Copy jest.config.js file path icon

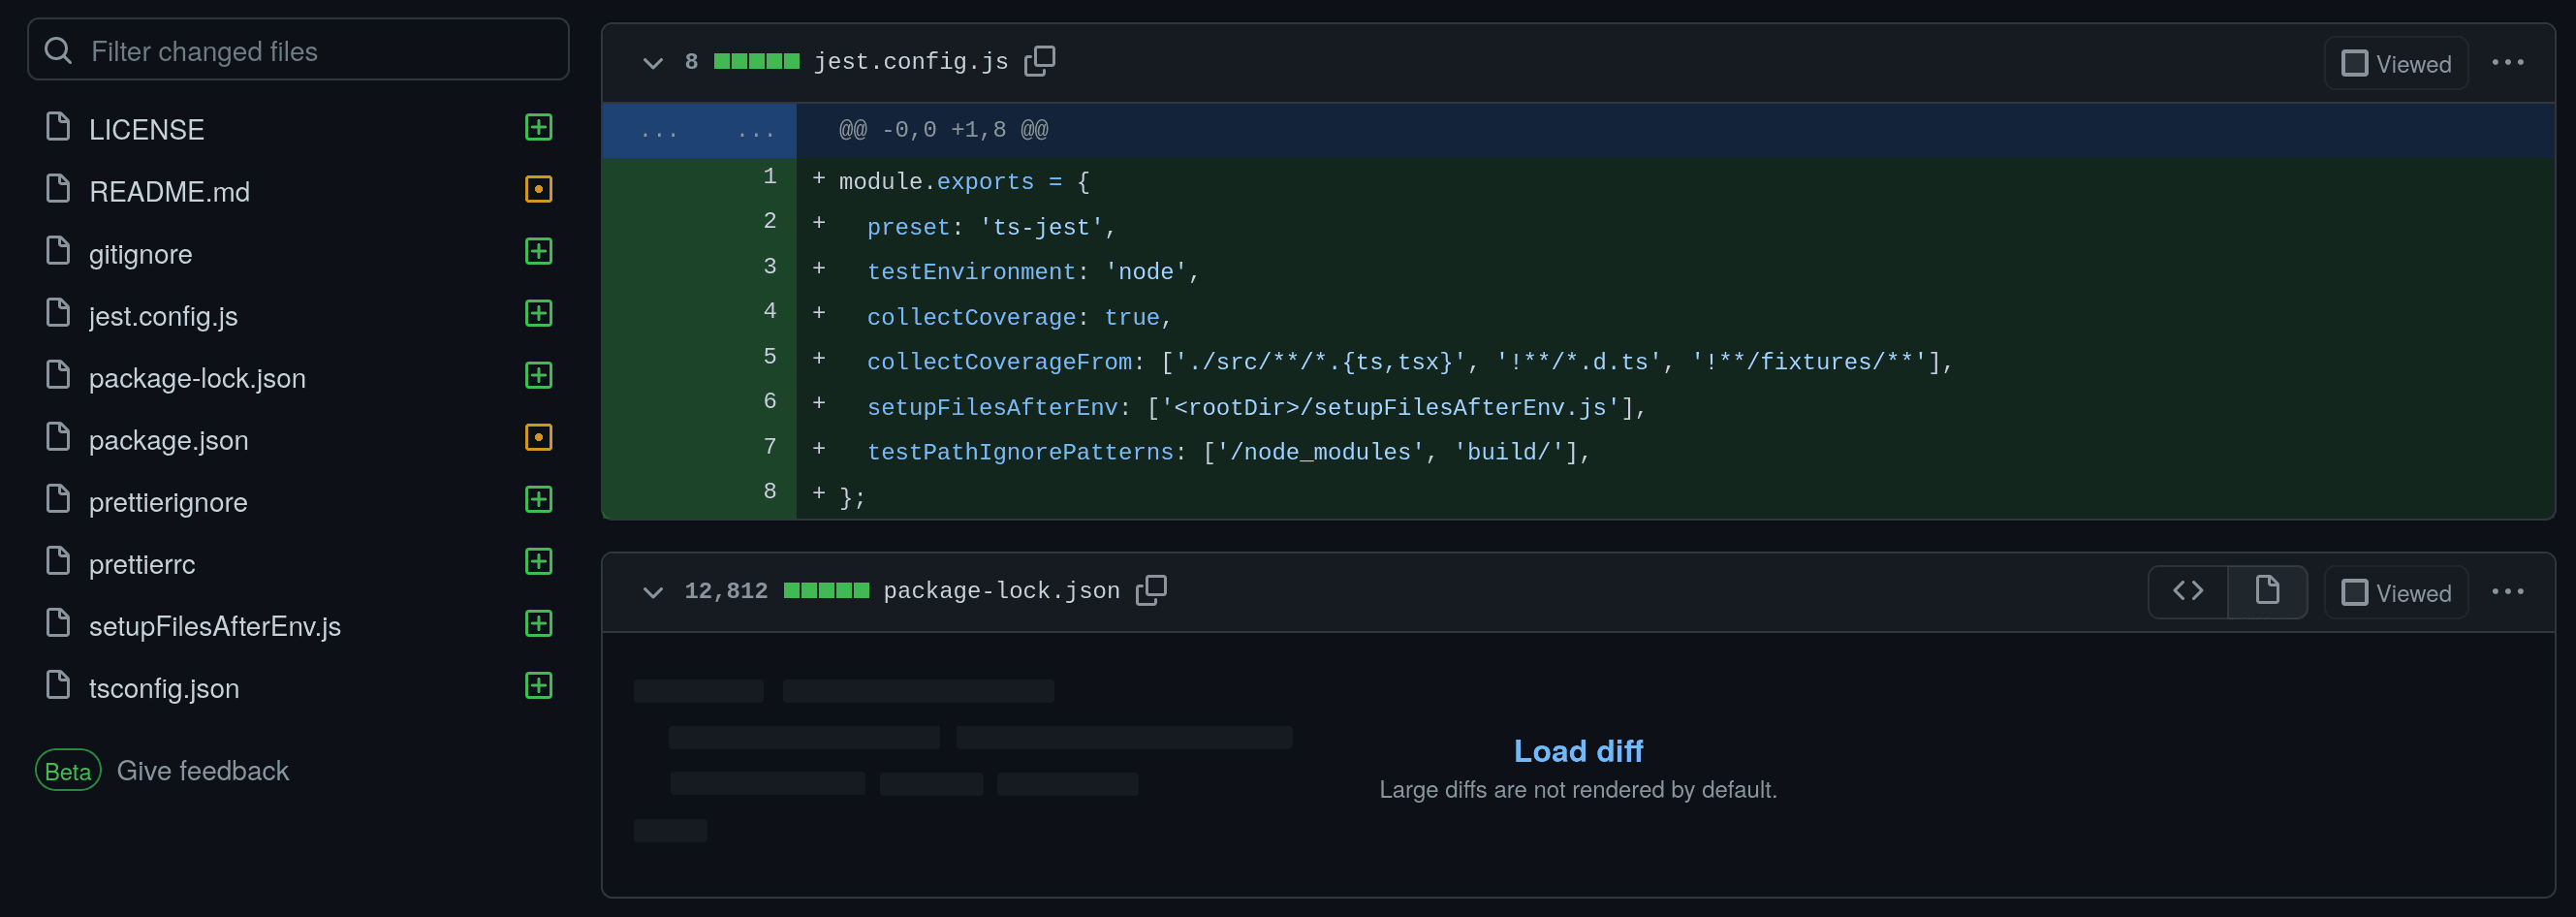[x=1039, y=61]
